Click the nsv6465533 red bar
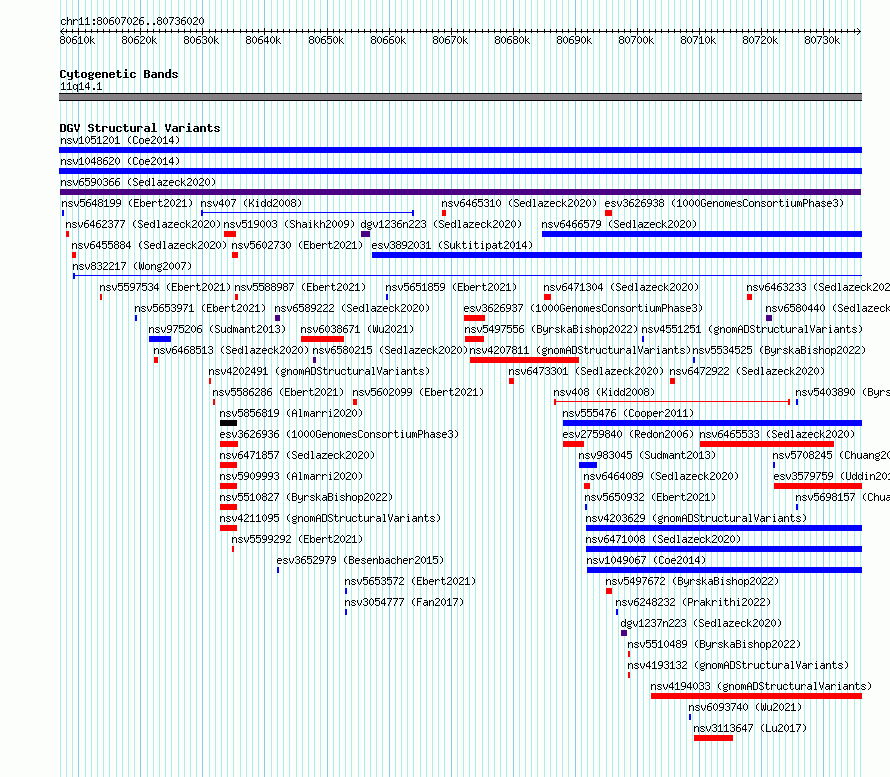This screenshot has width=890, height=777. pos(767,444)
